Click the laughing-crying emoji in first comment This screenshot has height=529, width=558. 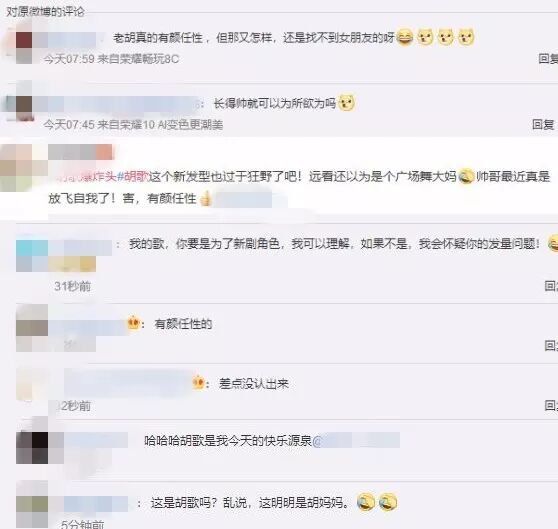(404, 37)
